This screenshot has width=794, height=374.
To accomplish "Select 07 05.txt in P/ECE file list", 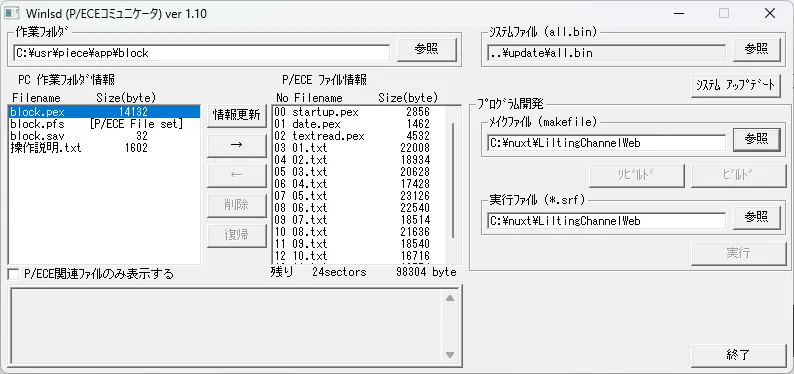I will [359, 196].
